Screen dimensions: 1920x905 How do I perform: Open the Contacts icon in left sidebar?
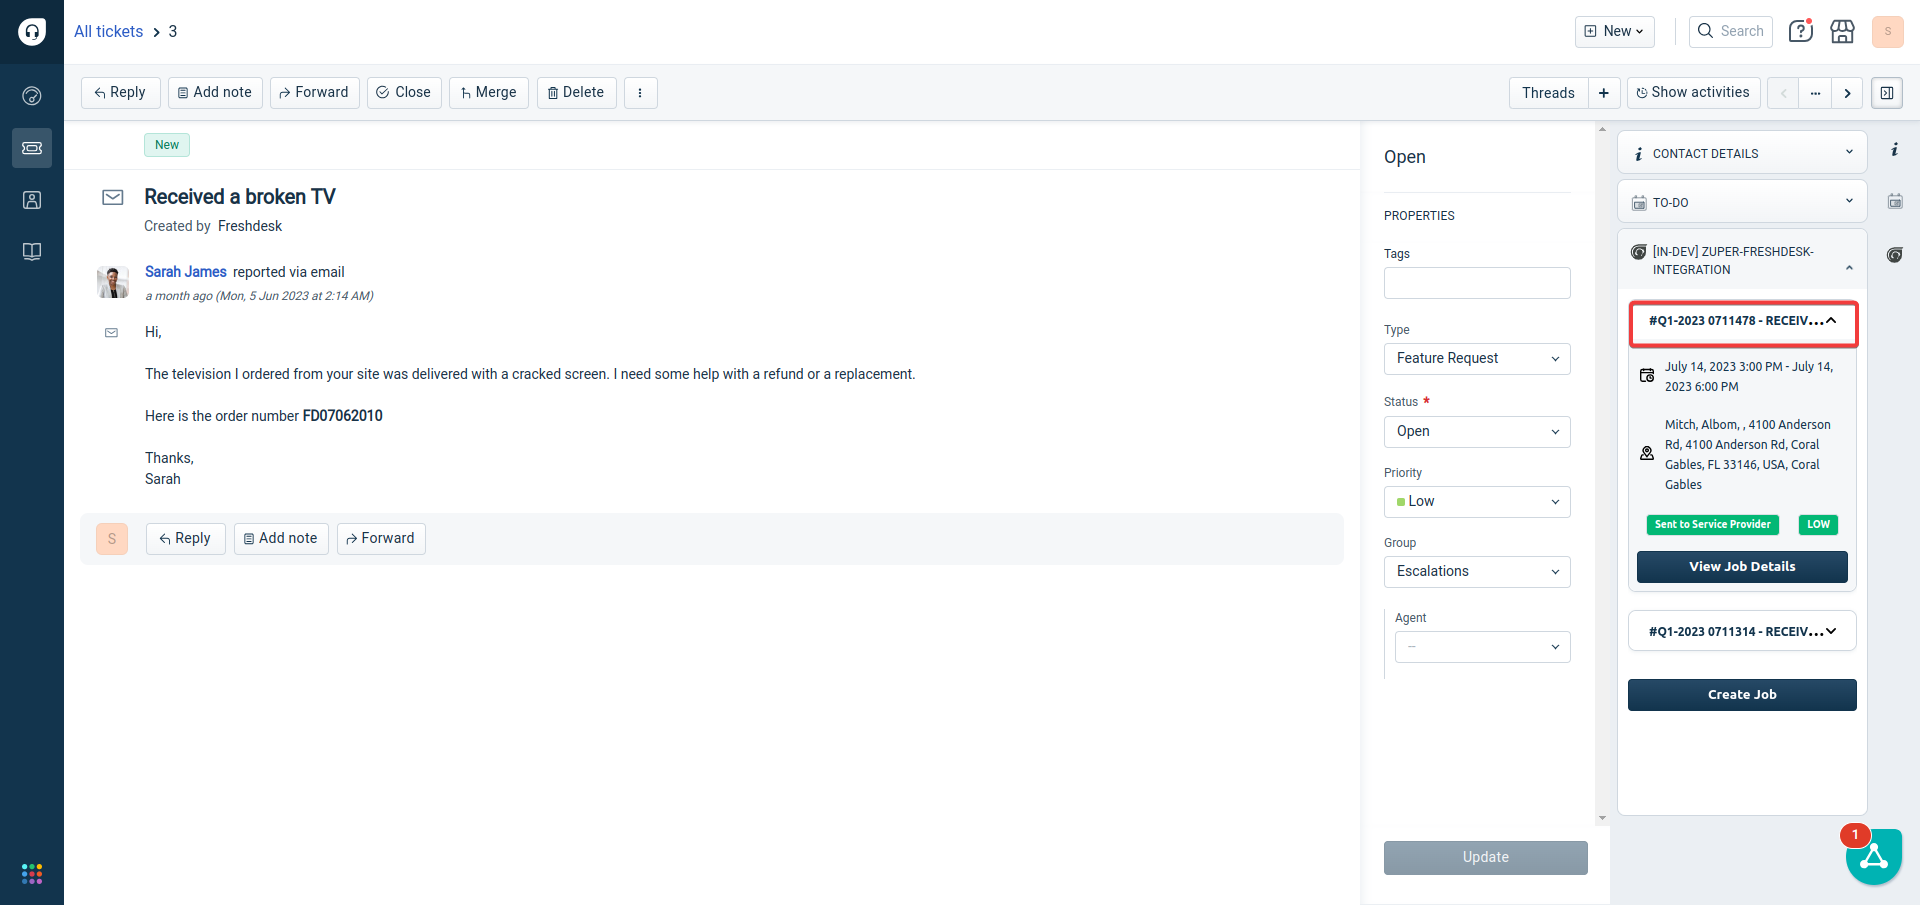pyautogui.click(x=32, y=200)
